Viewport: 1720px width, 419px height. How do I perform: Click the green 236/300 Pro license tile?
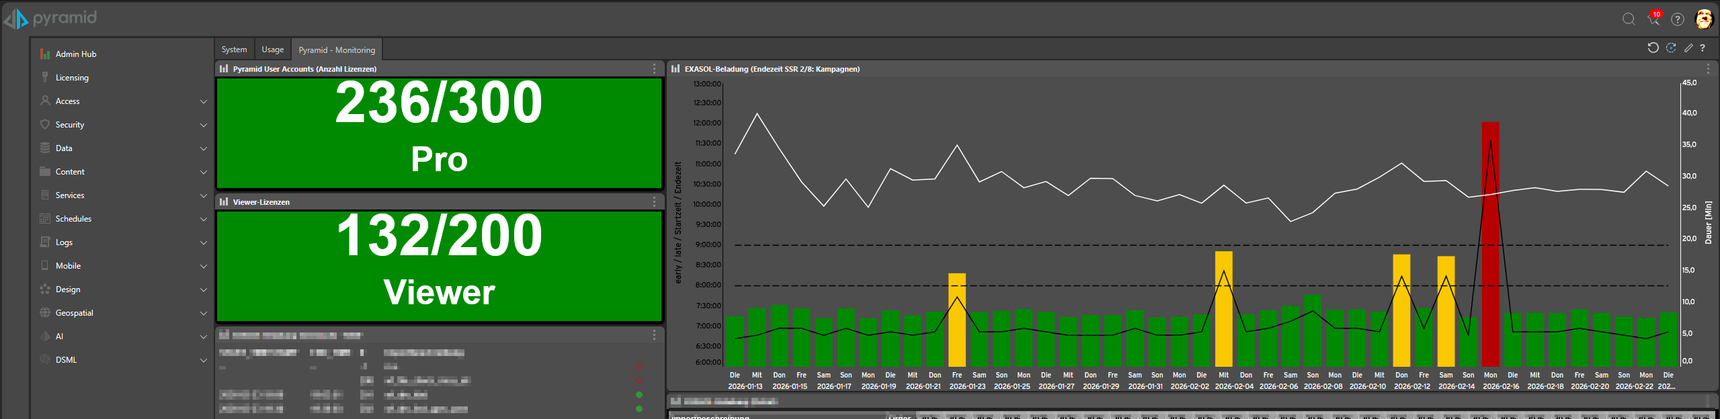click(x=439, y=132)
